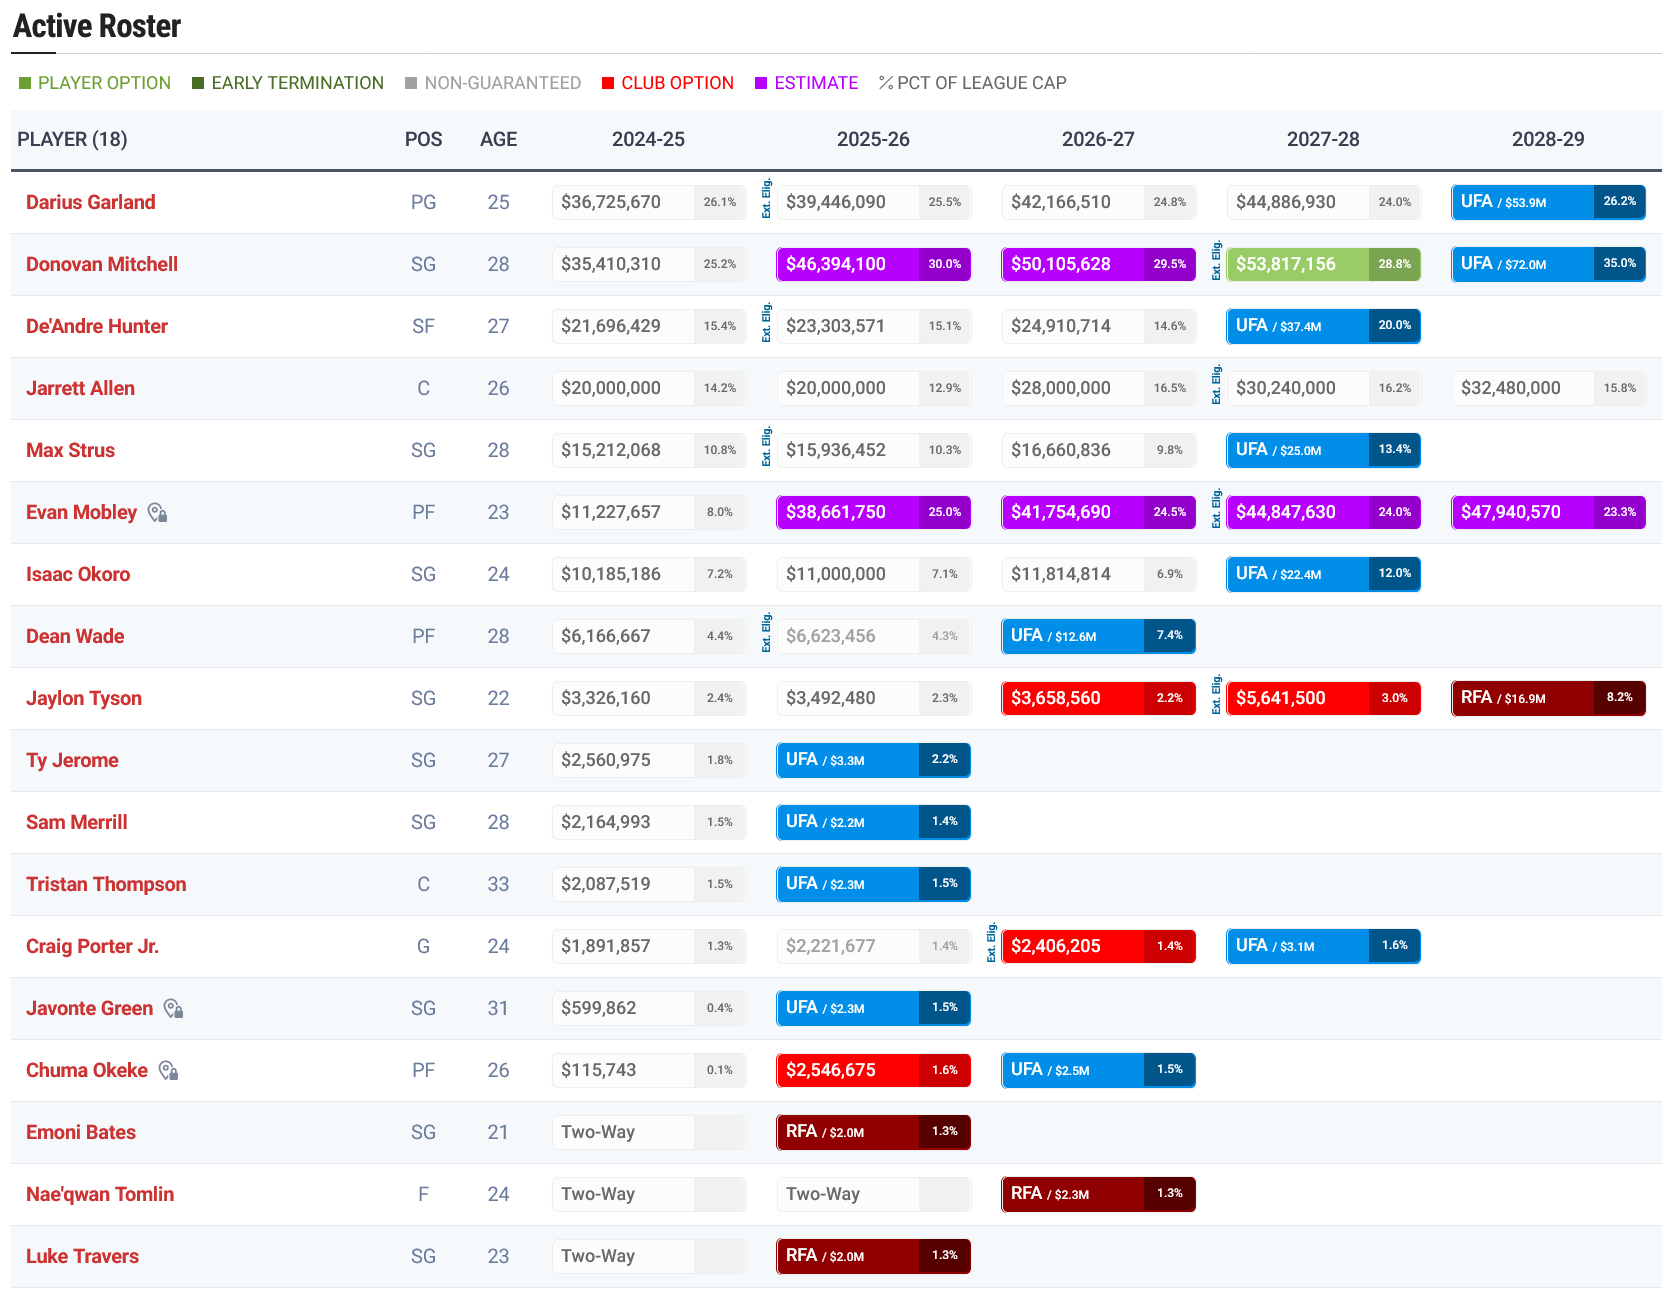The width and height of the screenshot is (1662, 1306).
Task: Click Garland's $36,725,670 salary cell
Action: [x=648, y=202]
